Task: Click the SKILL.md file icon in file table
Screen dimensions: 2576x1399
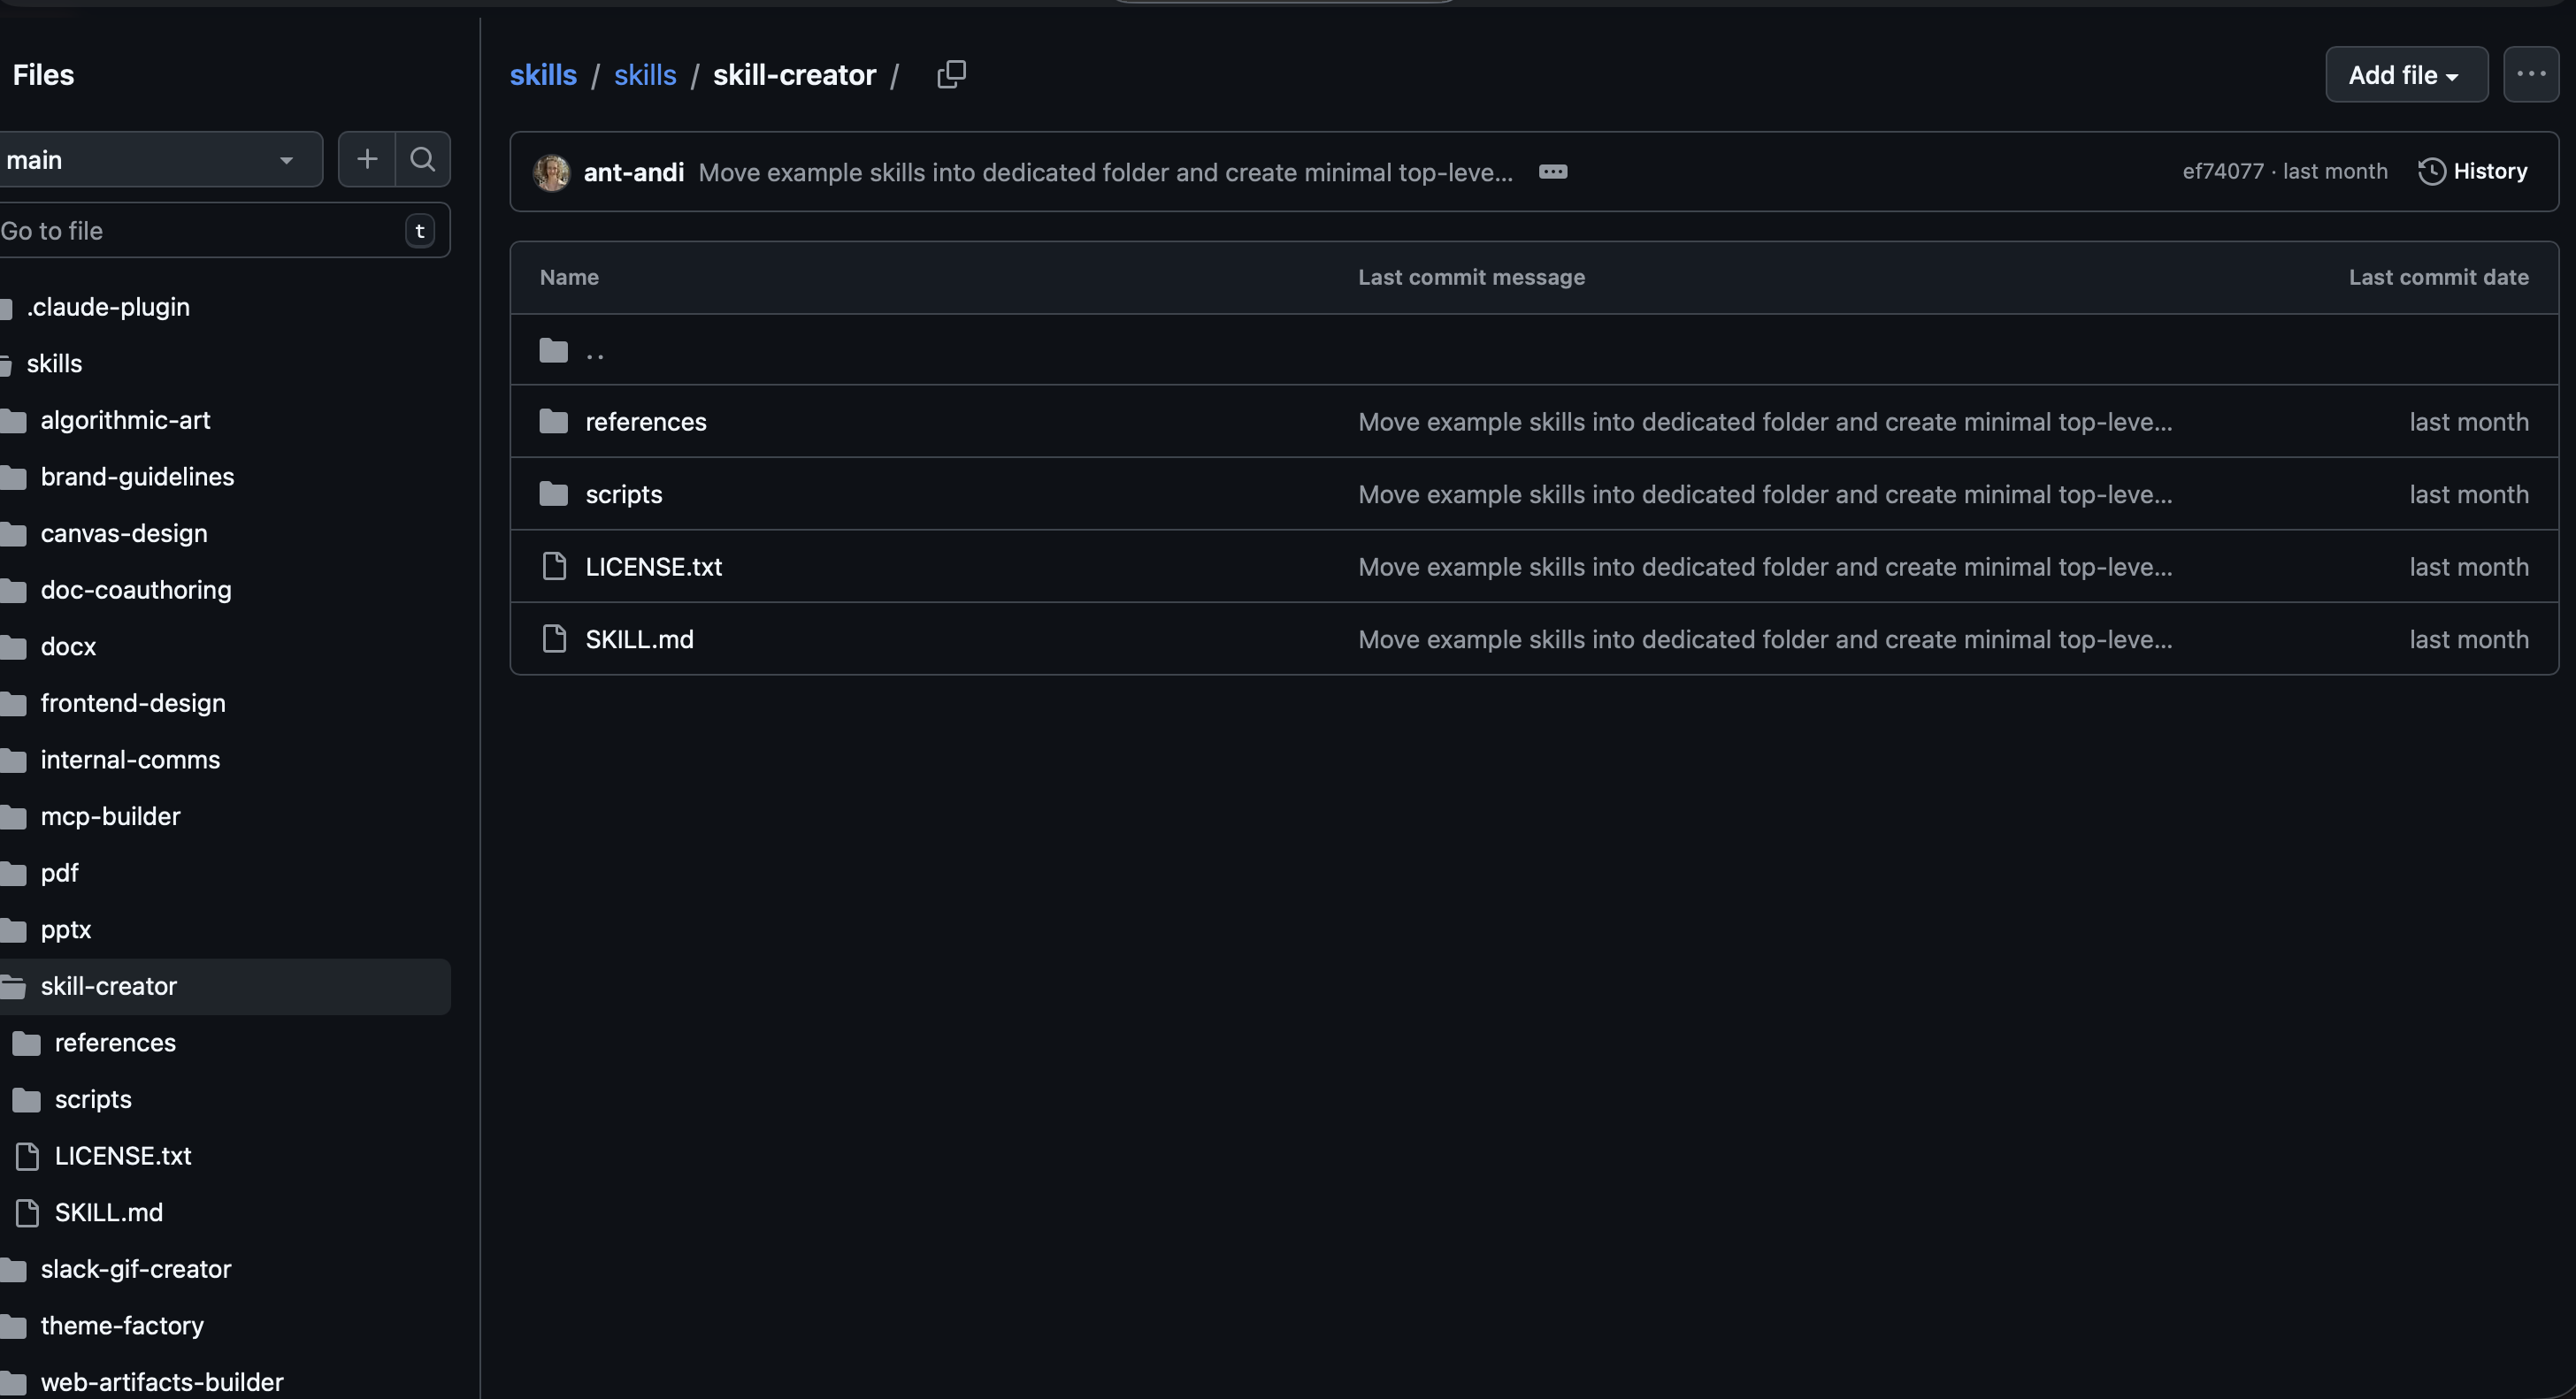Action: [554, 639]
